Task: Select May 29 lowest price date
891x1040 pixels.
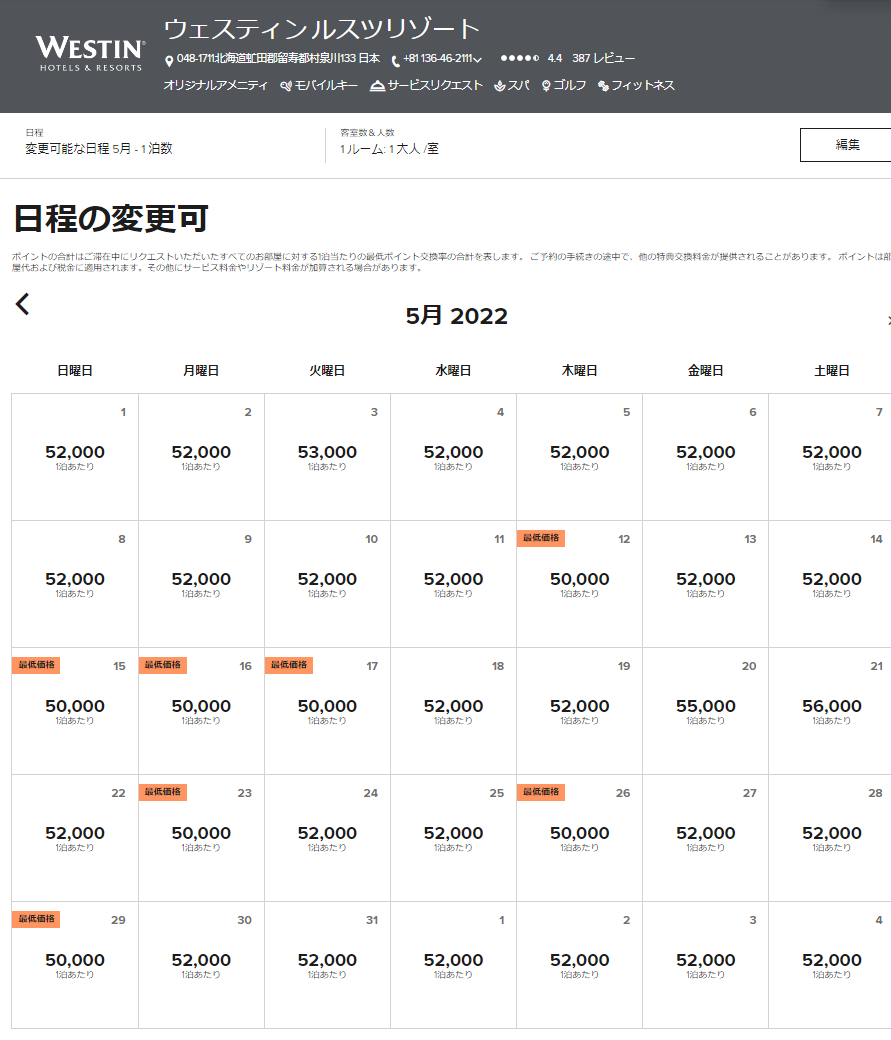Action: [75, 964]
